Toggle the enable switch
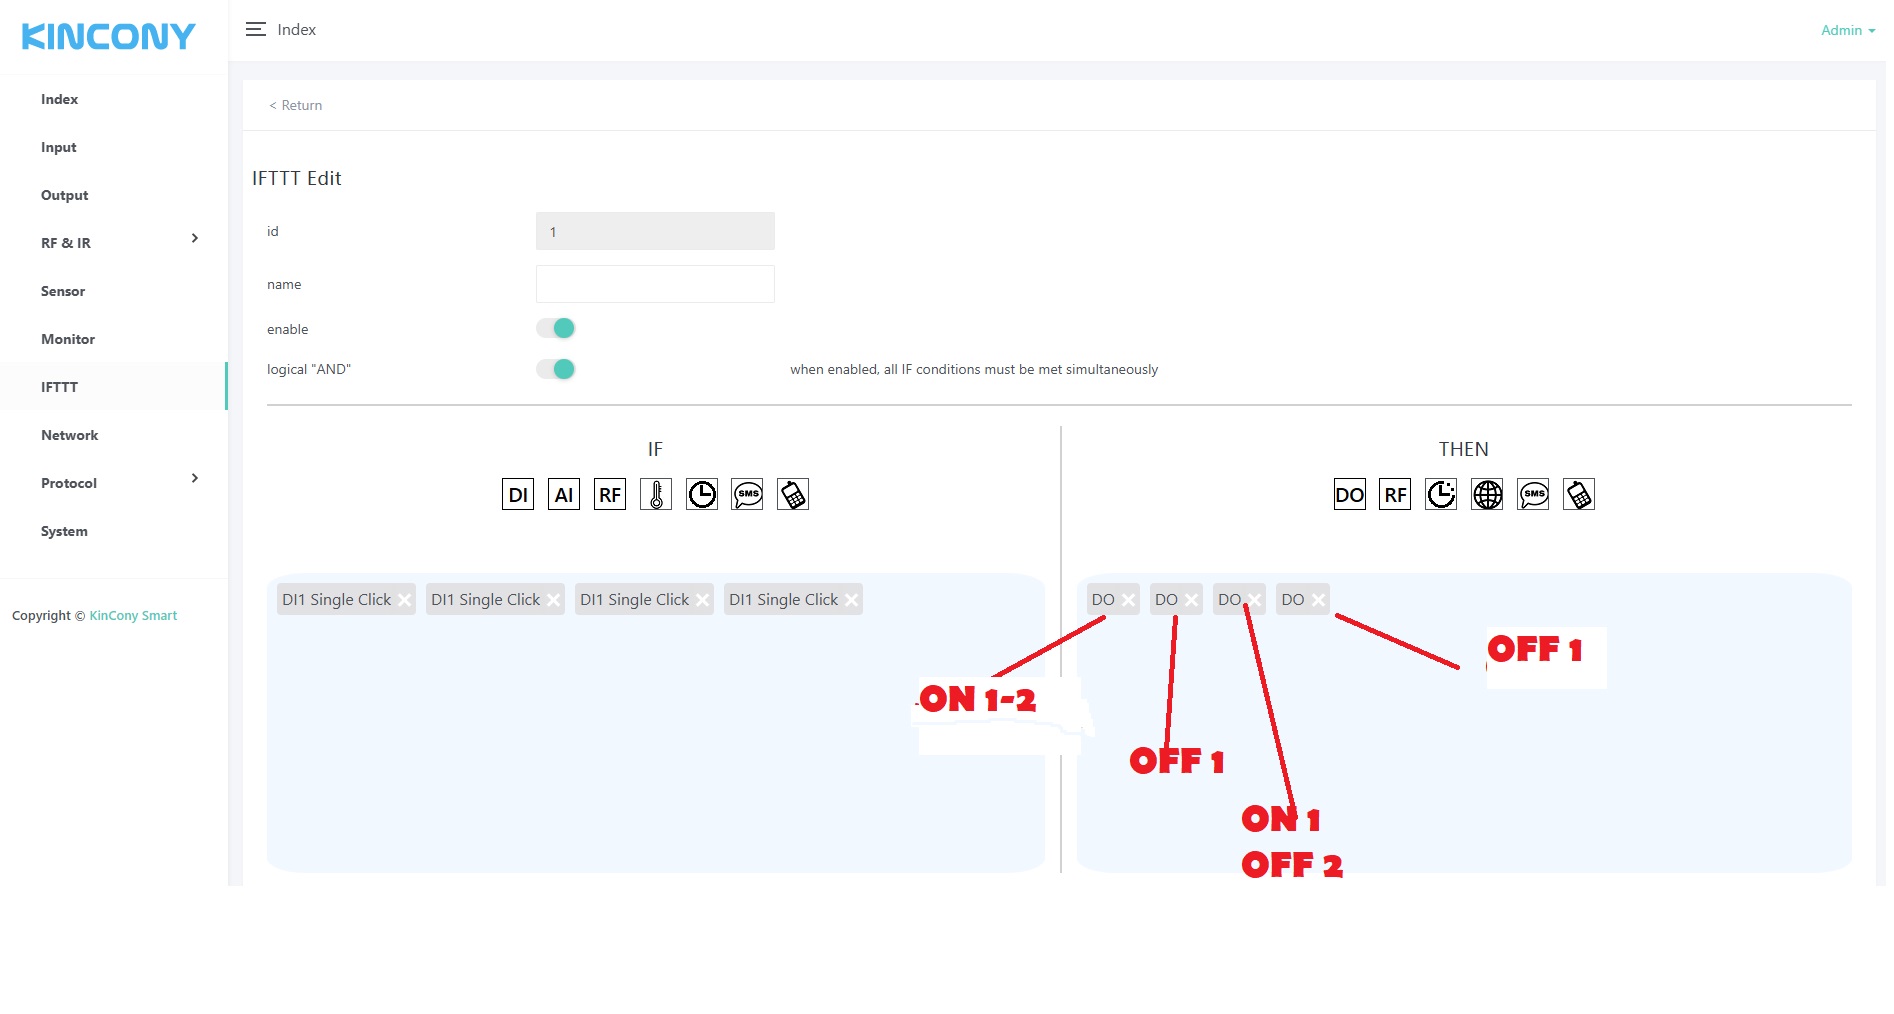 (x=556, y=328)
